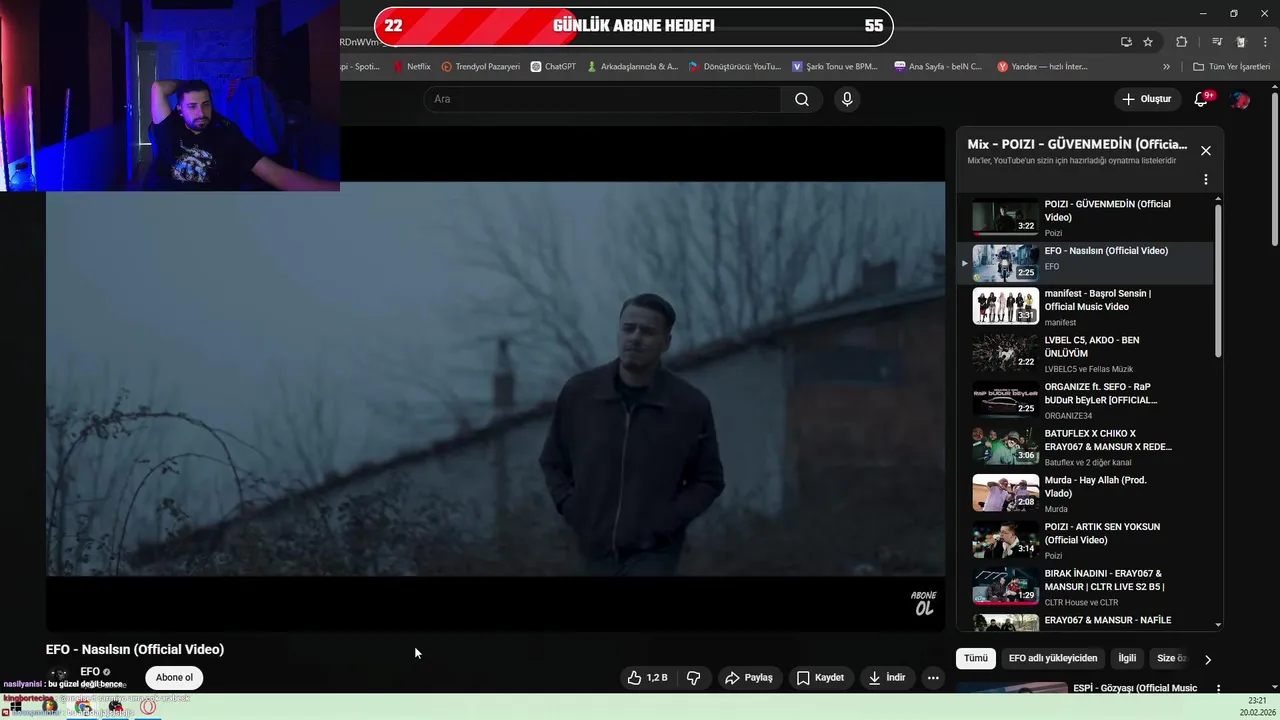
Task: Open Chrome extensions puzzle icon
Action: coord(1182,42)
